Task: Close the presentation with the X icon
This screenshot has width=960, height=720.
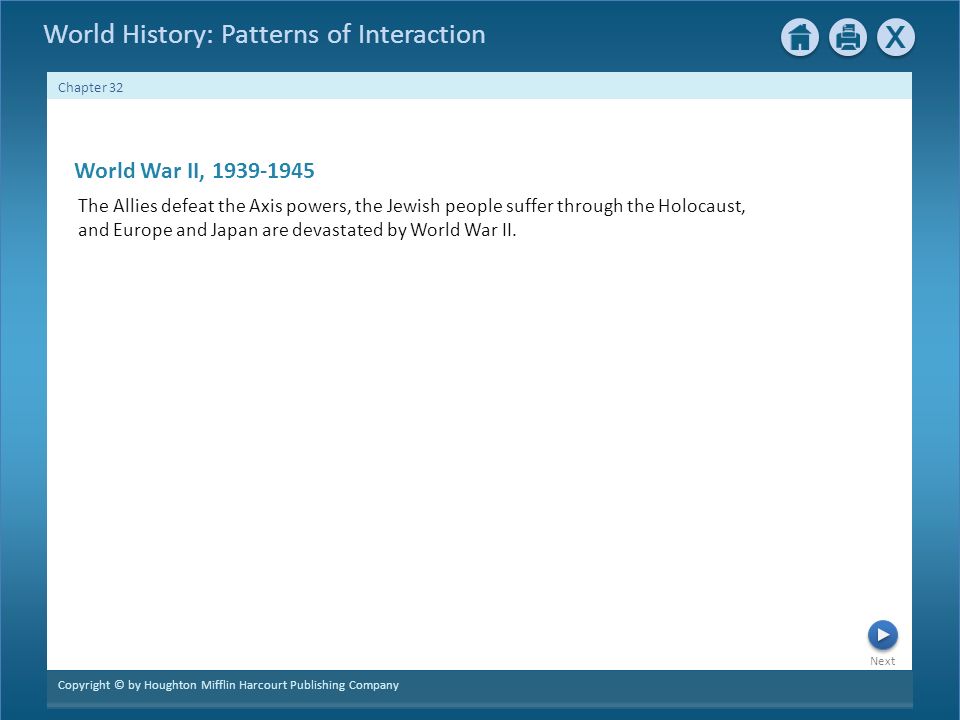Action: click(896, 37)
